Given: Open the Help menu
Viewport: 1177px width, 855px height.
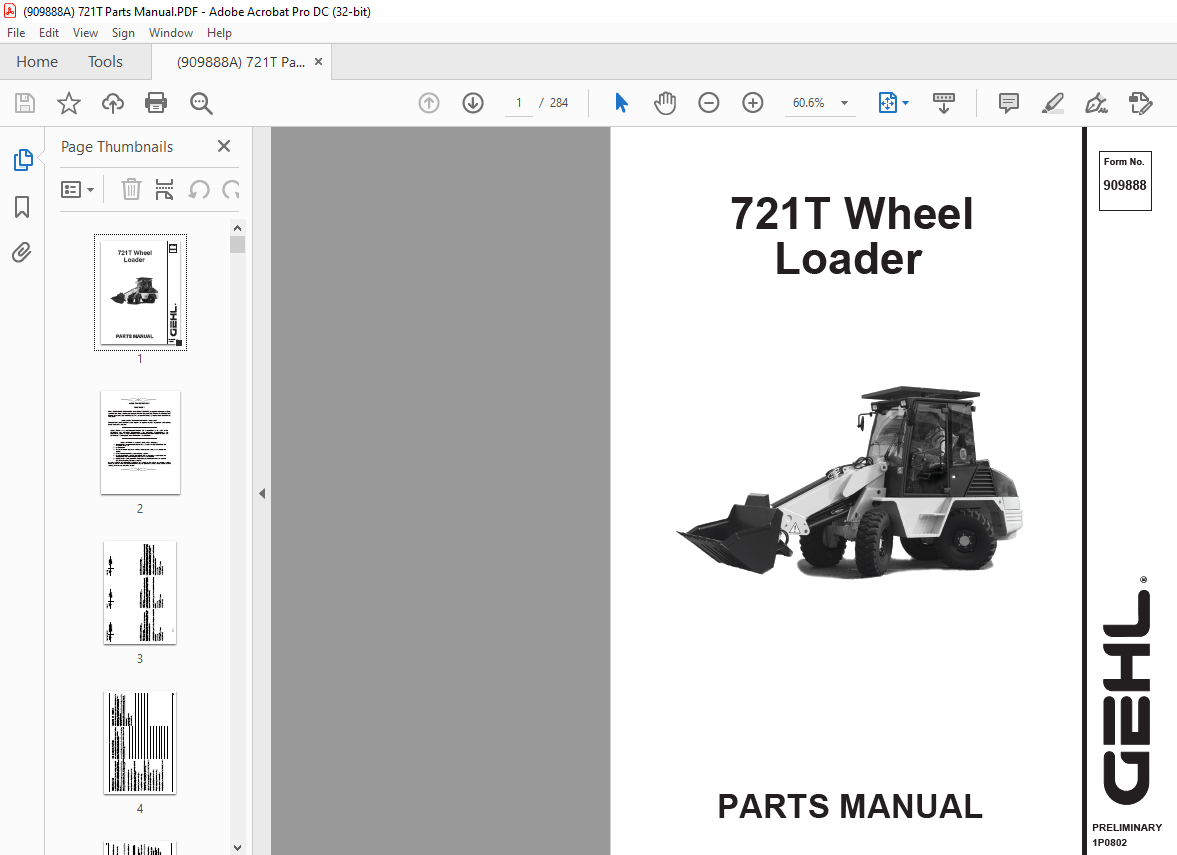Looking at the screenshot, I should (219, 33).
